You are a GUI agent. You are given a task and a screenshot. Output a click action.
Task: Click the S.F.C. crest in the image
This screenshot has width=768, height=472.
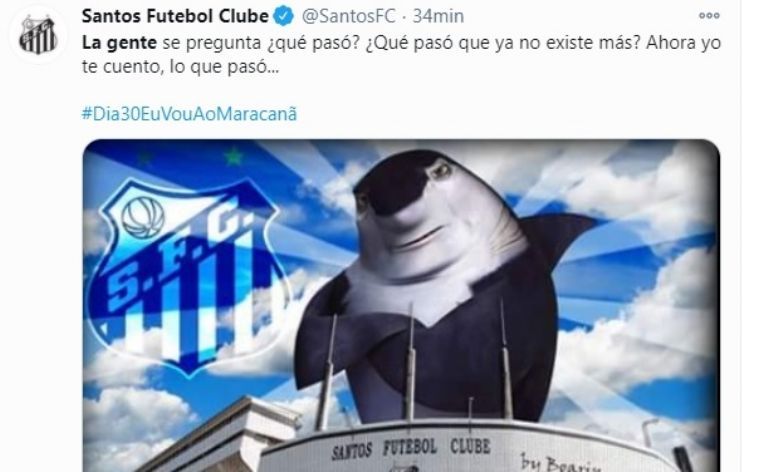[x=185, y=276]
